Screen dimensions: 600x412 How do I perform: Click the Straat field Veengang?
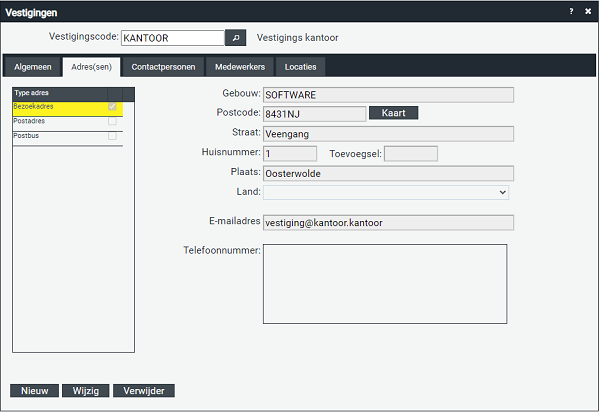tap(388, 134)
